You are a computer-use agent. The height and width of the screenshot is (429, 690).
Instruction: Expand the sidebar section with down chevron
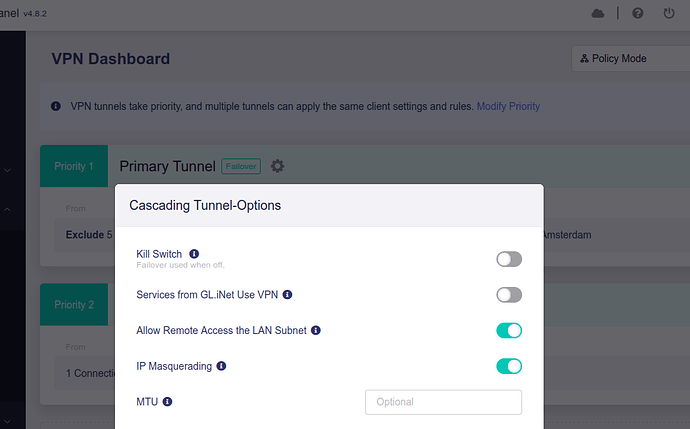(x=8, y=171)
